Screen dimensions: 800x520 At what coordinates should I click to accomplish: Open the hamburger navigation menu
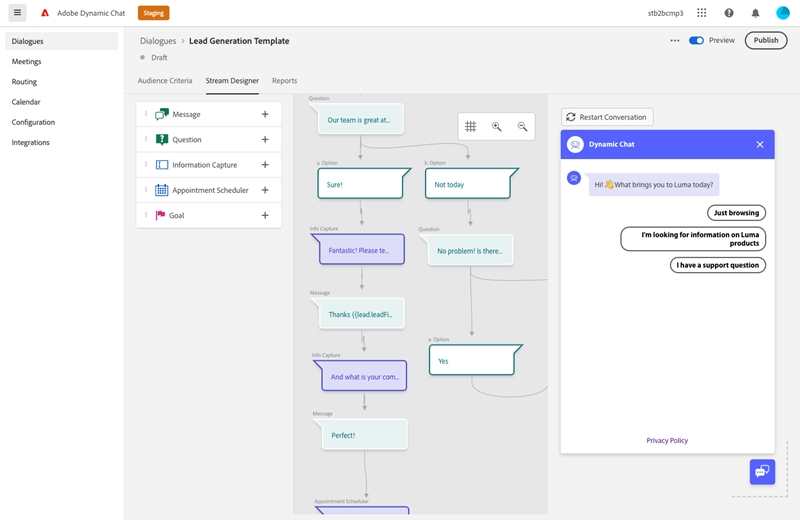pos(17,13)
